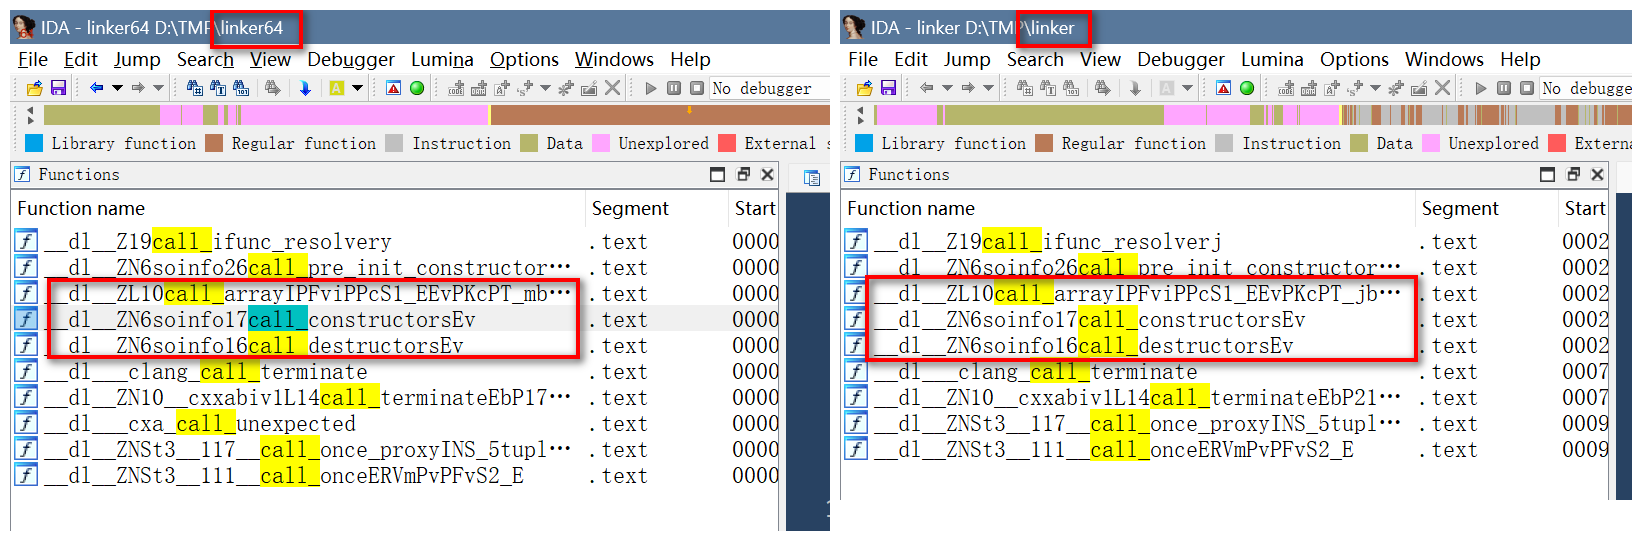Click the Segment column header in linker window
Screen dimensions: 1642x541
(1459, 209)
